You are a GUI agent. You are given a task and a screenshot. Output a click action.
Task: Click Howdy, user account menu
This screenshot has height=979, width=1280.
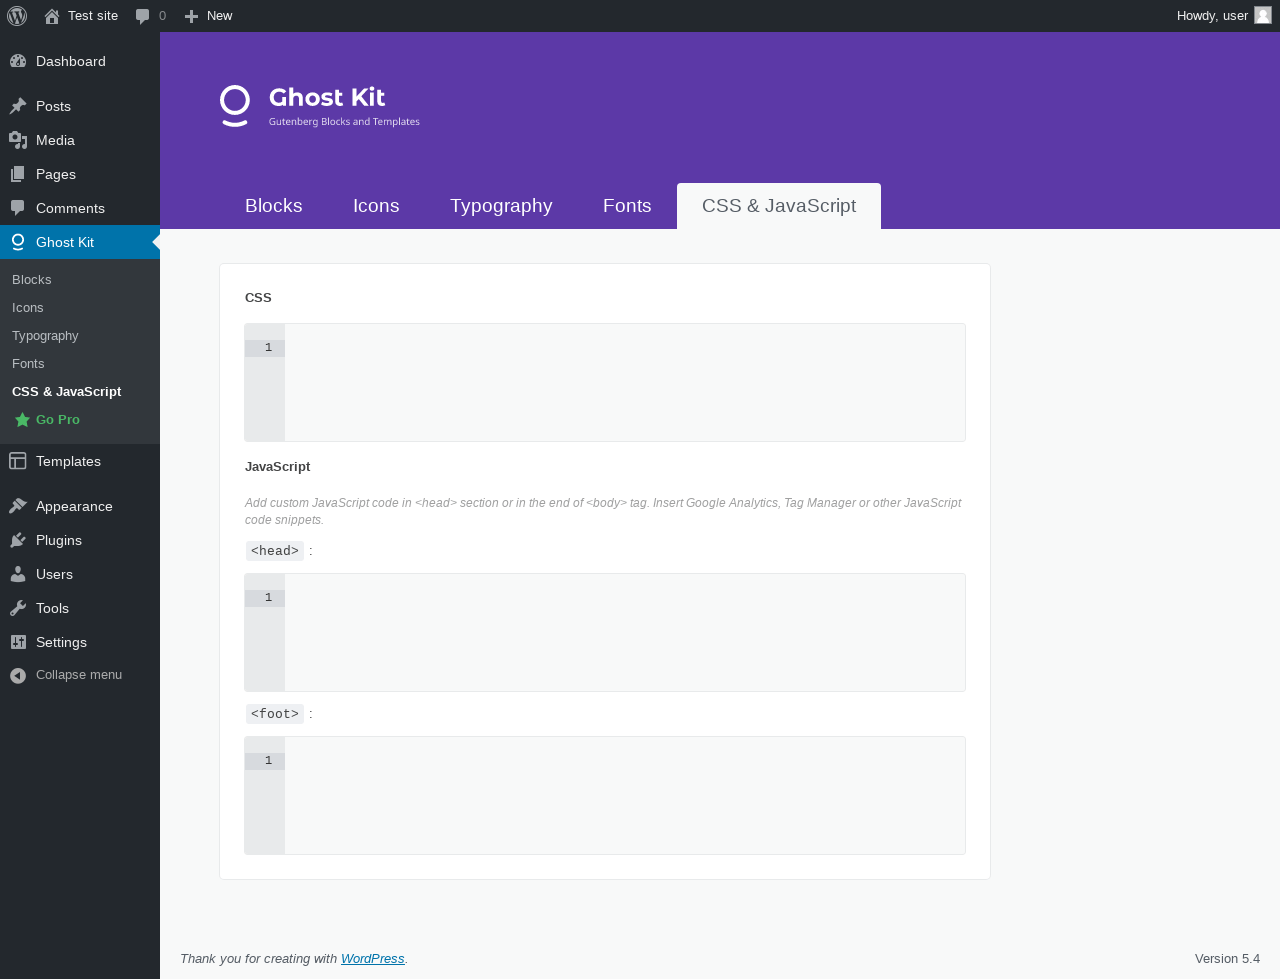(1224, 16)
